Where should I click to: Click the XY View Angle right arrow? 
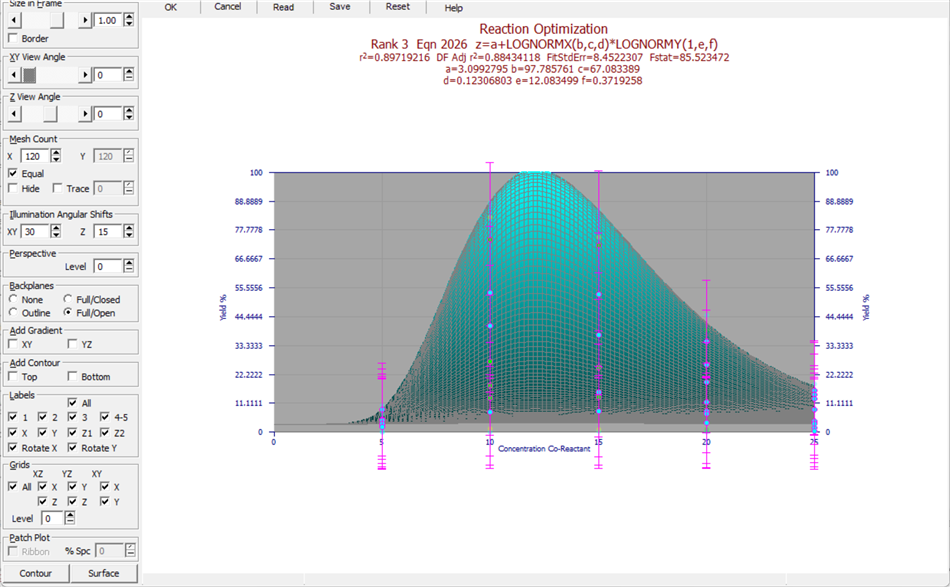[x=85, y=75]
